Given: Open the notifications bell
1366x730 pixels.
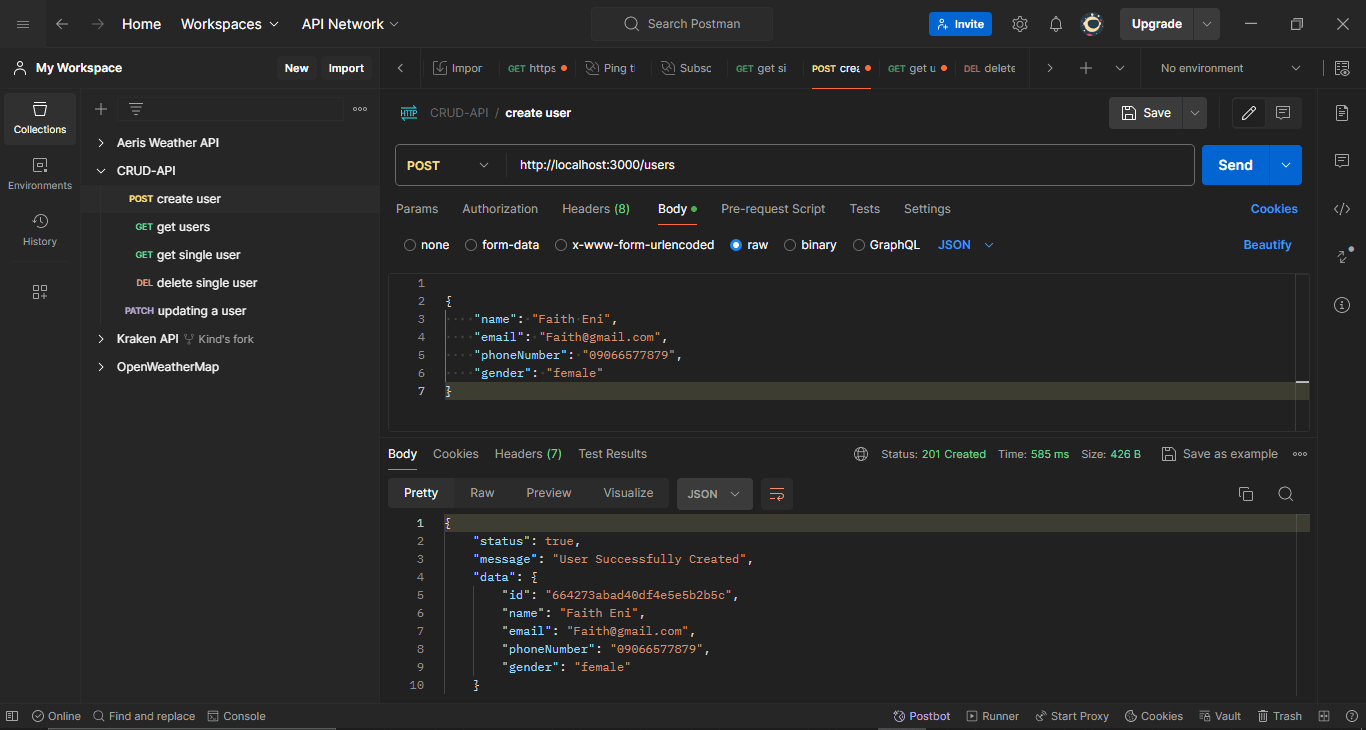Looking at the screenshot, I should (1056, 24).
